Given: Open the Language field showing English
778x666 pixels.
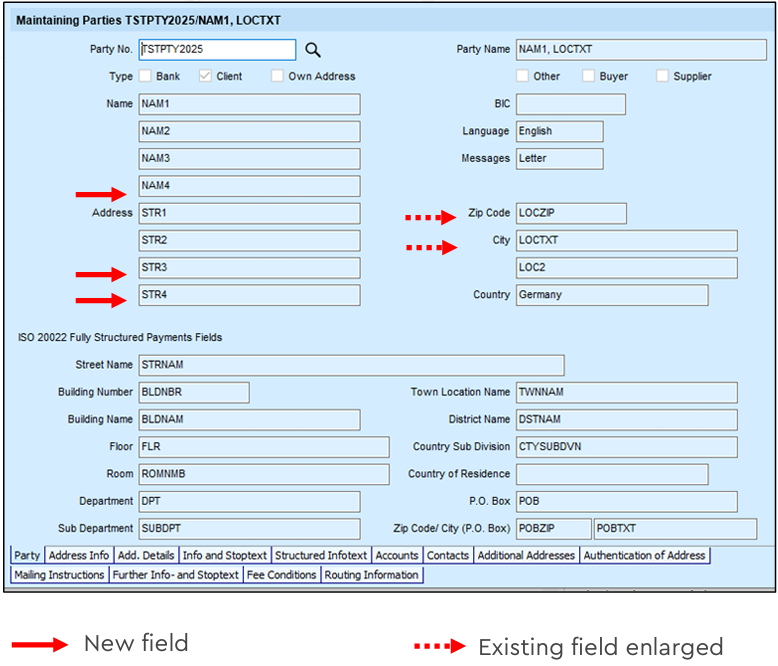Looking at the screenshot, I should pyautogui.click(x=560, y=132).
